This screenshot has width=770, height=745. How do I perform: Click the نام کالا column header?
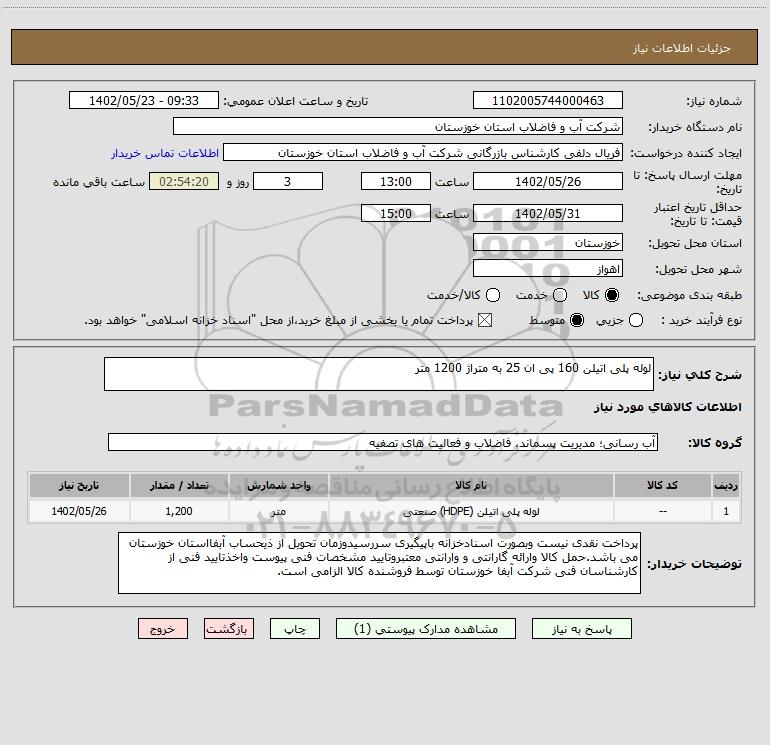click(470, 486)
